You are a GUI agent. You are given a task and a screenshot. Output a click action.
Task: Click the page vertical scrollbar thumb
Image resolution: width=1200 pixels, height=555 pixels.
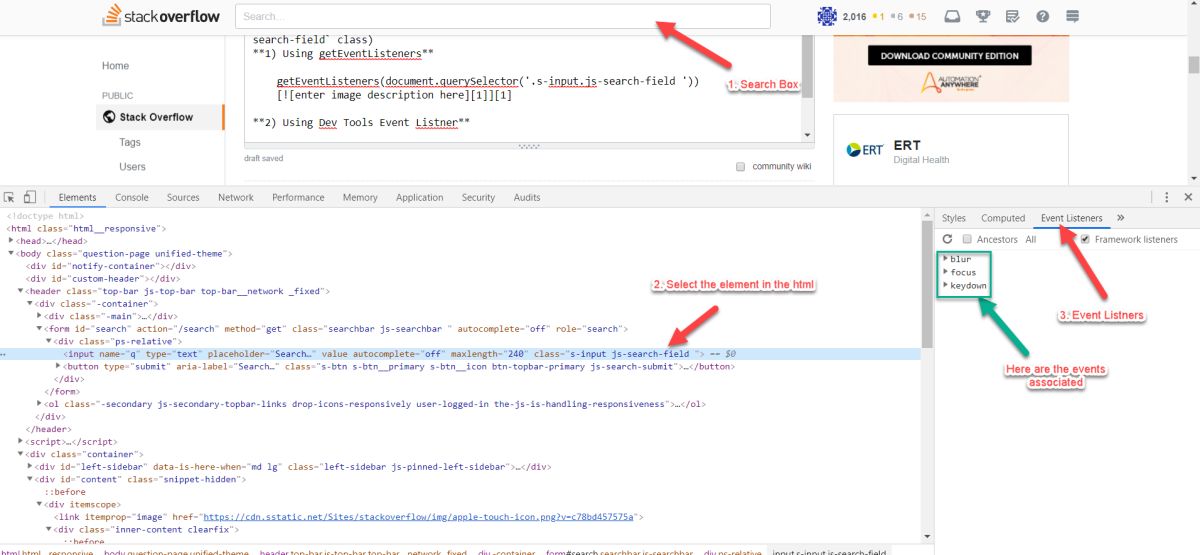point(1193,64)
